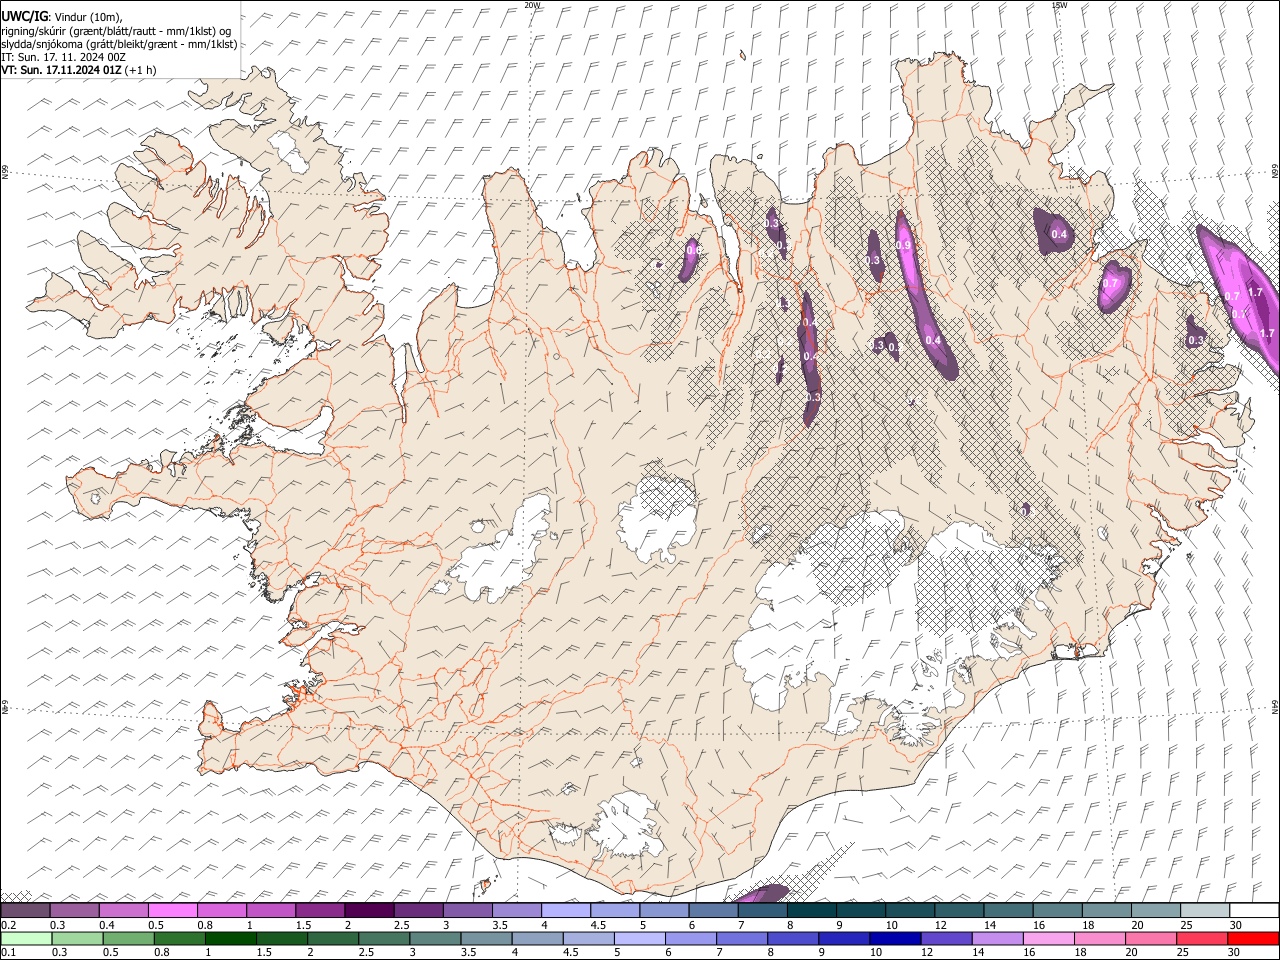Click the '15W' longitude label

point(1059,5)
